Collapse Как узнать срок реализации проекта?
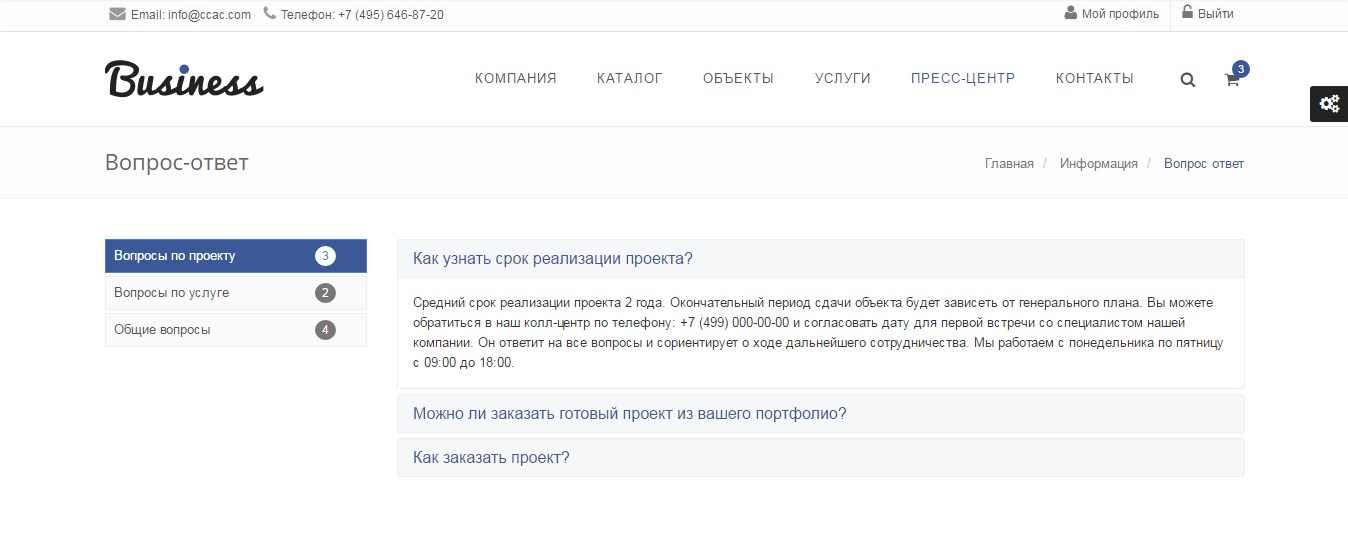Image resolution: width=1348 pixels, height=535 pixels. tap(821, 258)
